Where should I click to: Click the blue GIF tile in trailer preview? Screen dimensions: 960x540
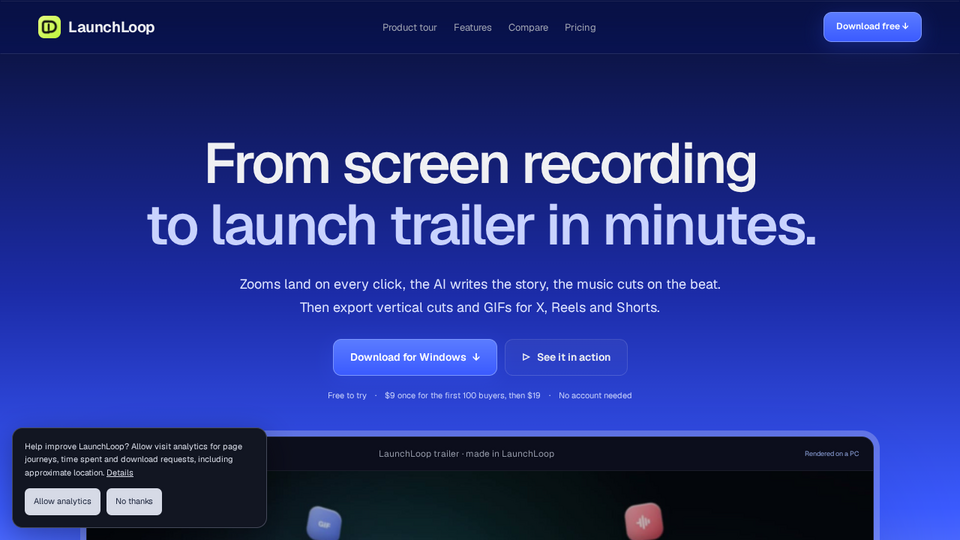[x=324, y=523]
